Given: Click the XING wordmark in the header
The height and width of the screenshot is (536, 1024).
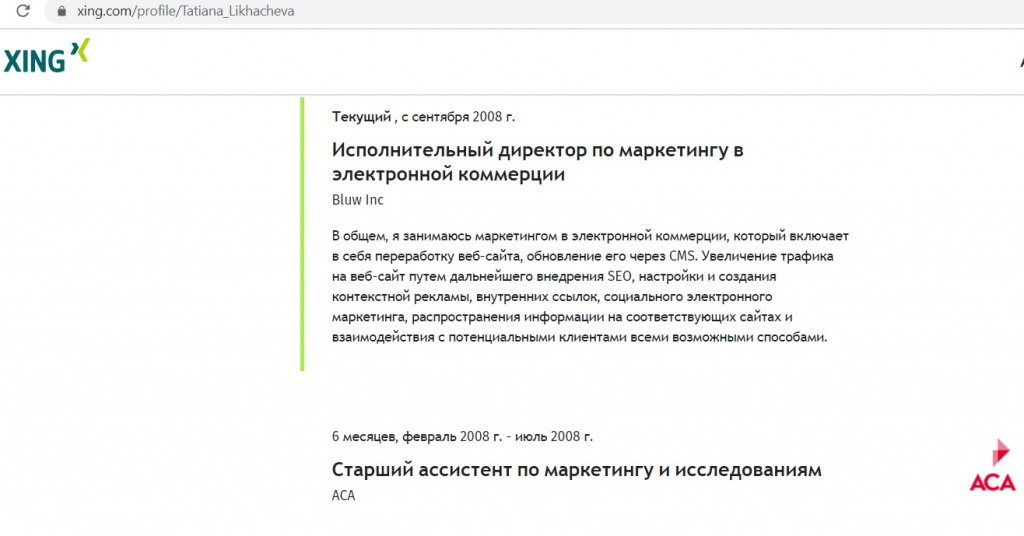Looking at the screenshot, I should pyautogui.click(x=34, y=60).
